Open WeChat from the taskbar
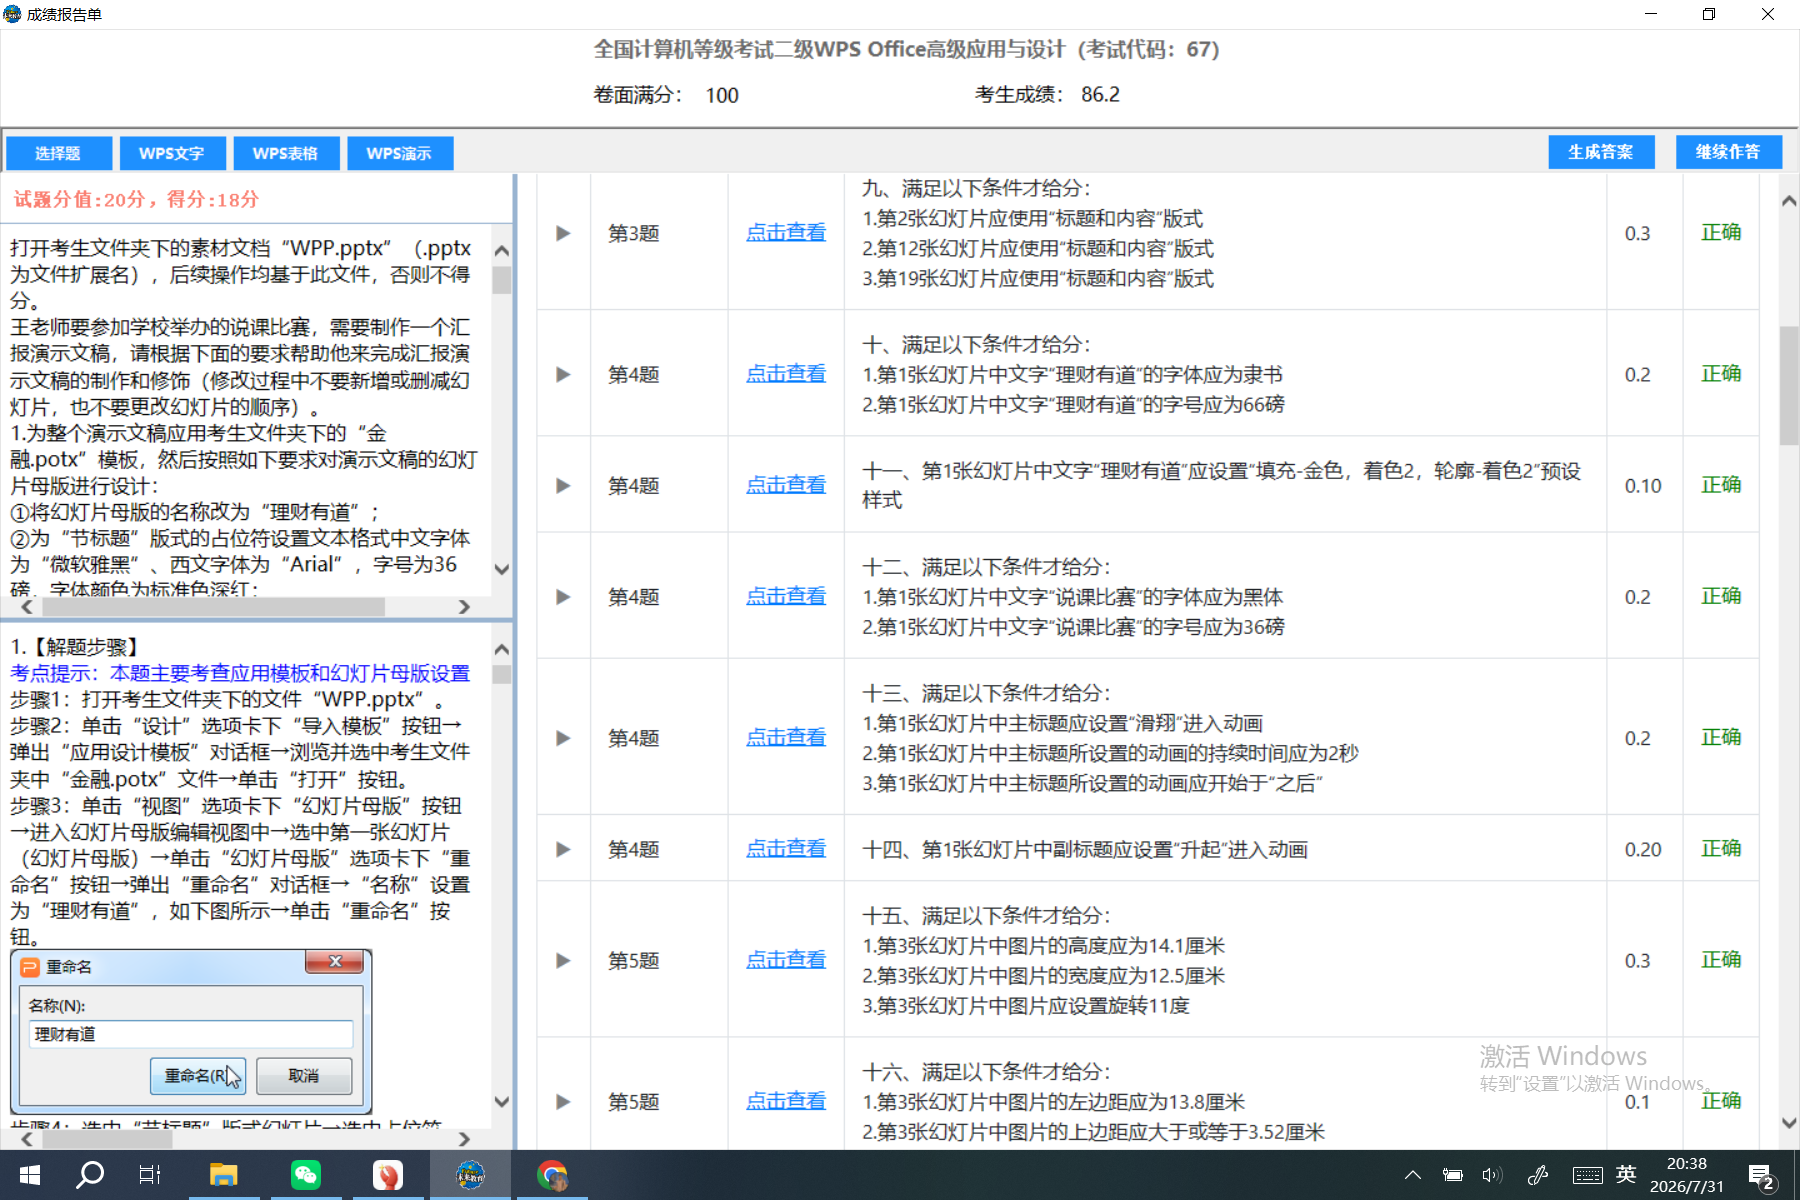 [x=305, y=1175]
